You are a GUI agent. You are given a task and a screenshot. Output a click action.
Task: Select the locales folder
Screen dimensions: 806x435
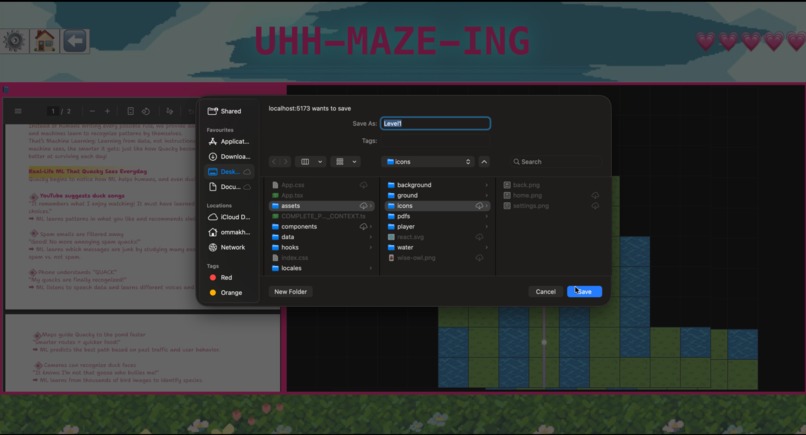tap(321, 268)
